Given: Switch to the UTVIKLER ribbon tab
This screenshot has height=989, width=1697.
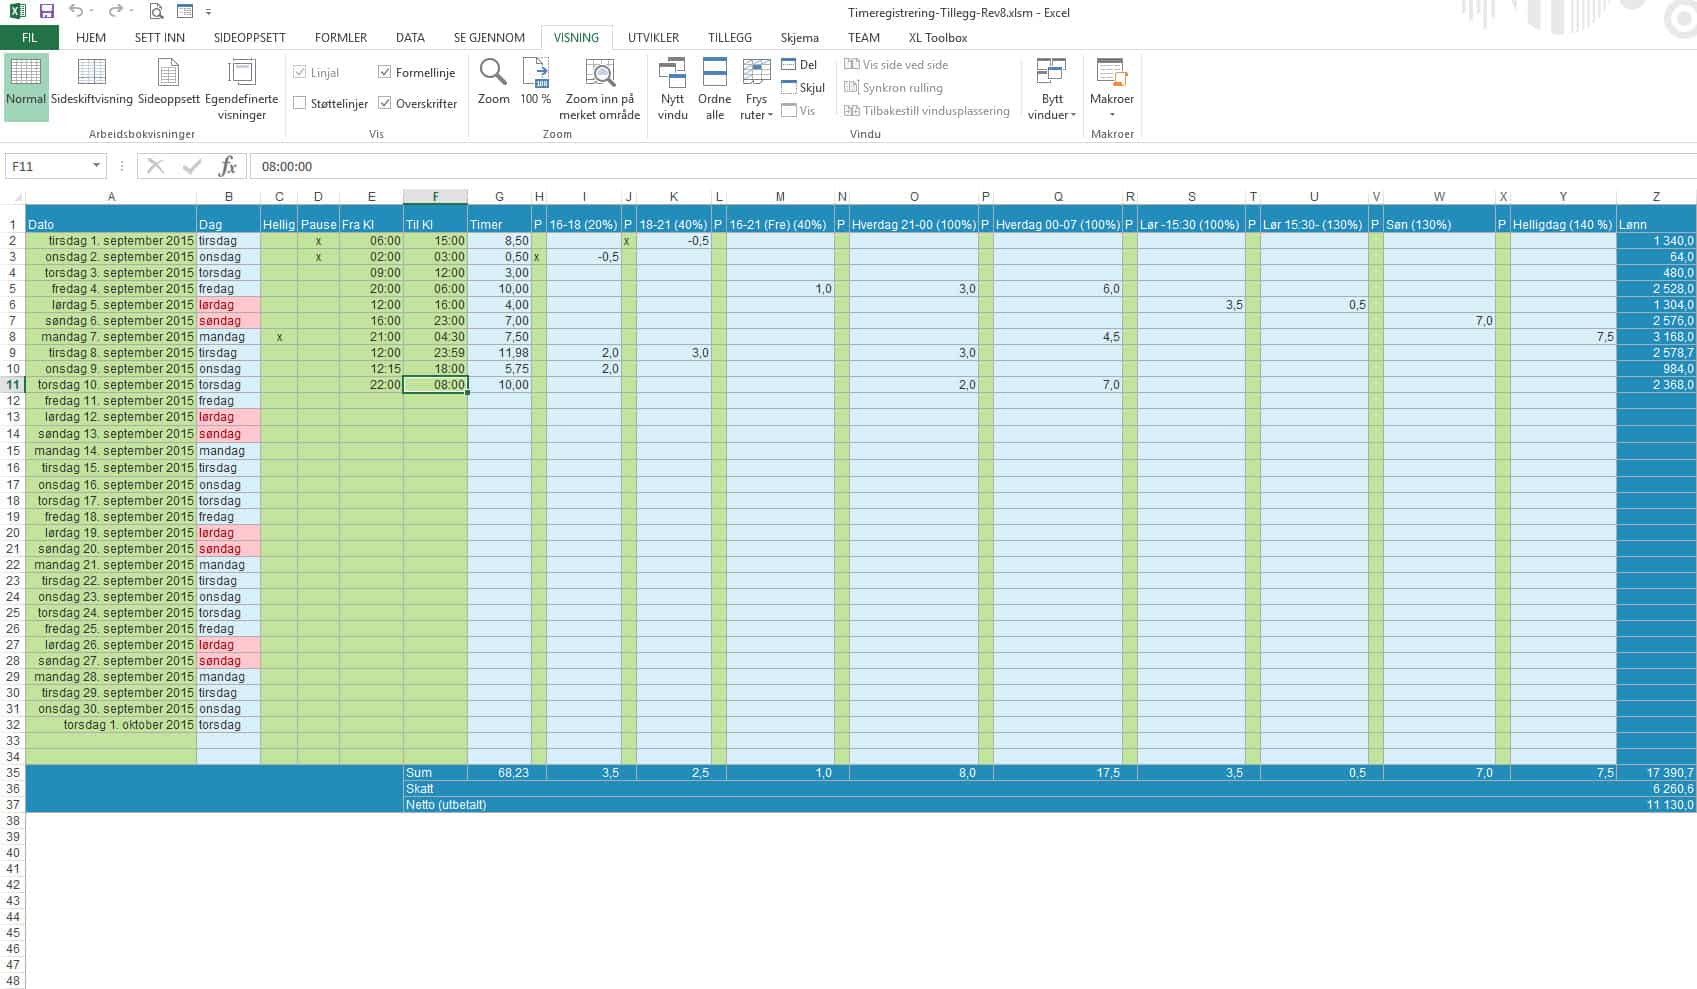Looking at the screenshot, I should pos(652,37).
